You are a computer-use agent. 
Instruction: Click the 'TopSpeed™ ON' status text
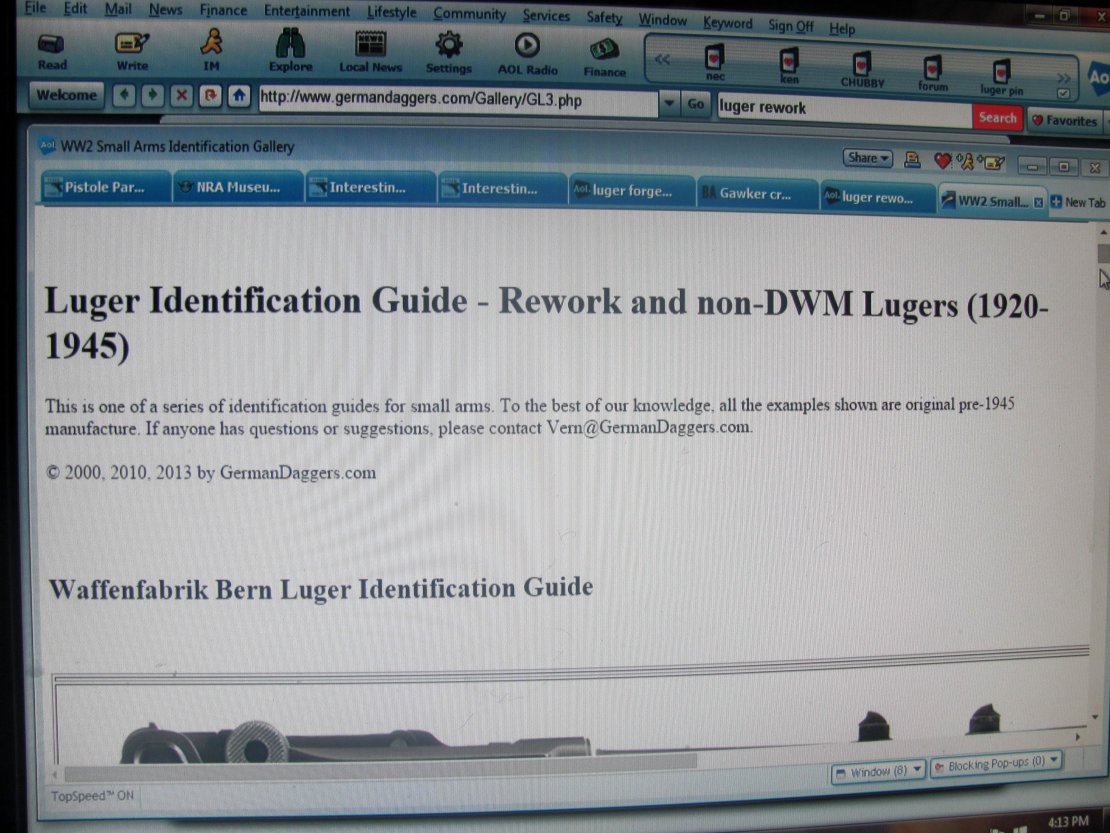92,795
